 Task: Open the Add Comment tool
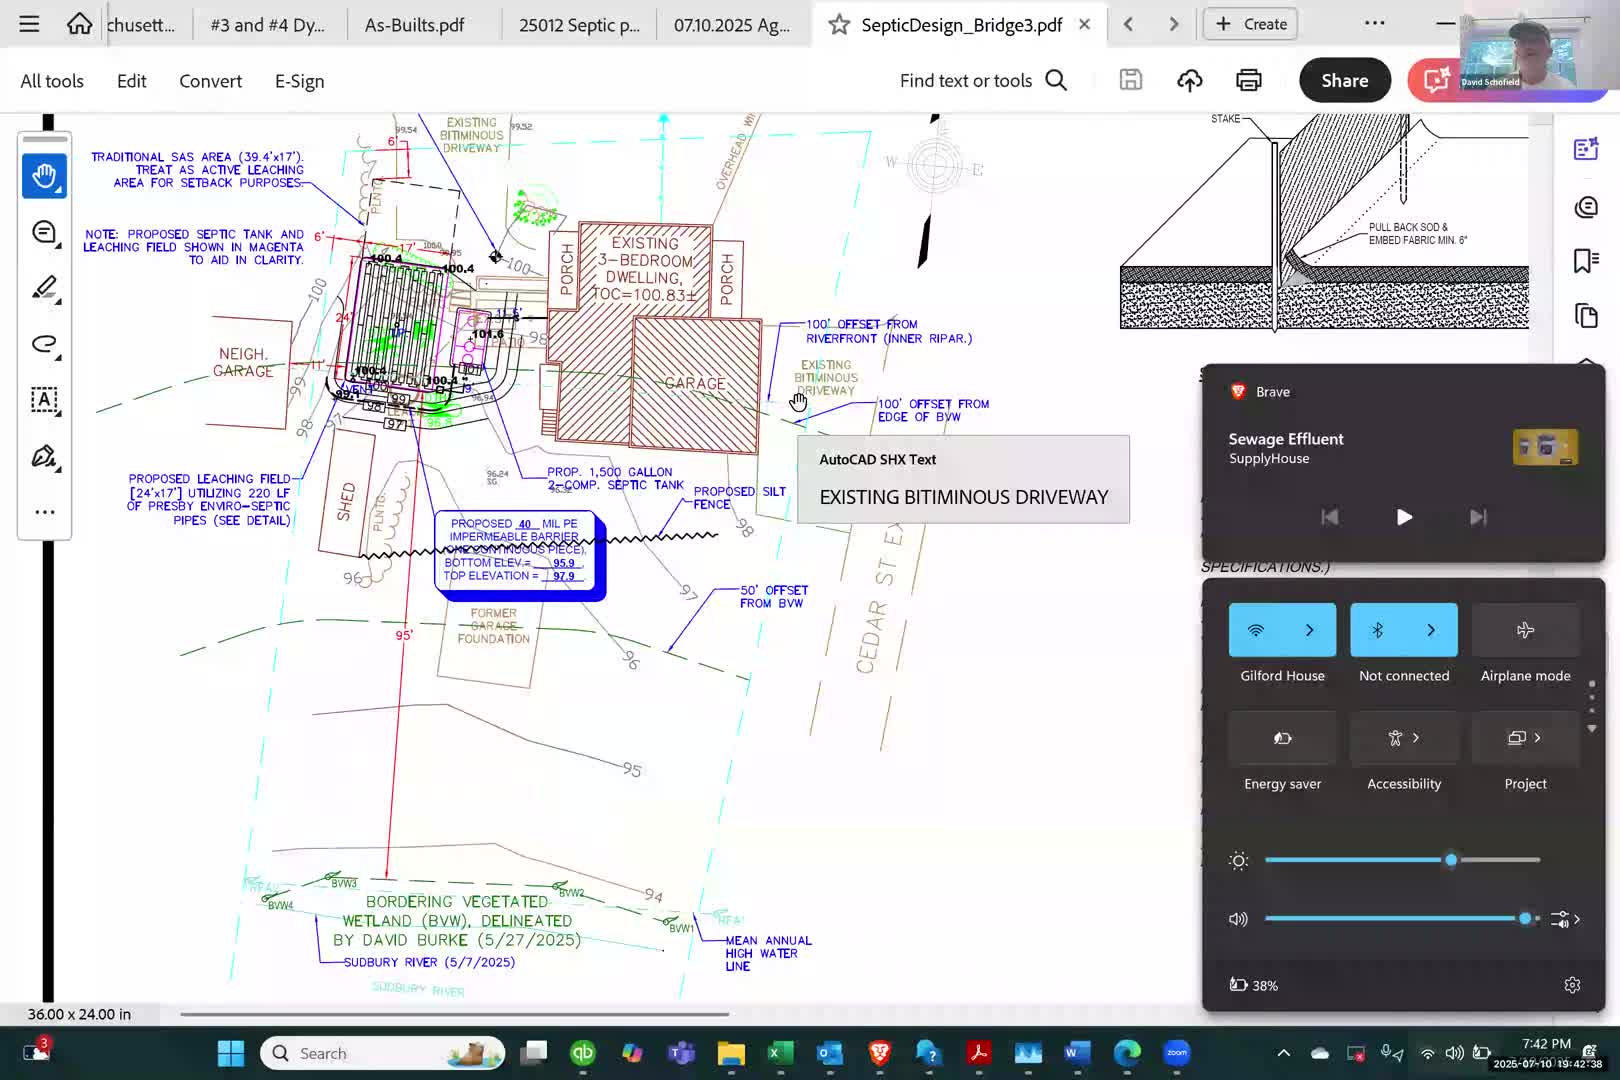pyautogui.click(x=44, y=231)
